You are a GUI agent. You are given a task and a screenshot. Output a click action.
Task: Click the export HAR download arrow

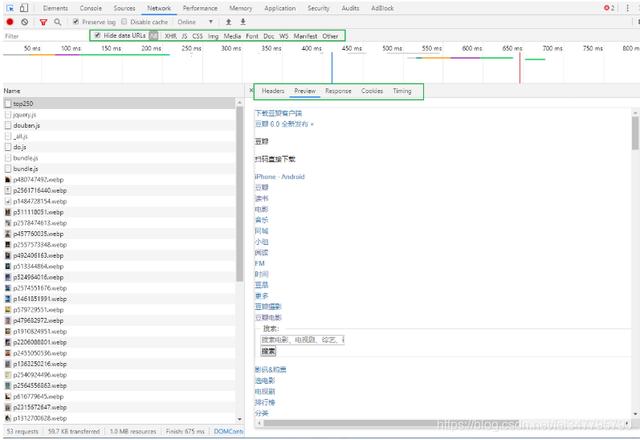tap(243, 21)
